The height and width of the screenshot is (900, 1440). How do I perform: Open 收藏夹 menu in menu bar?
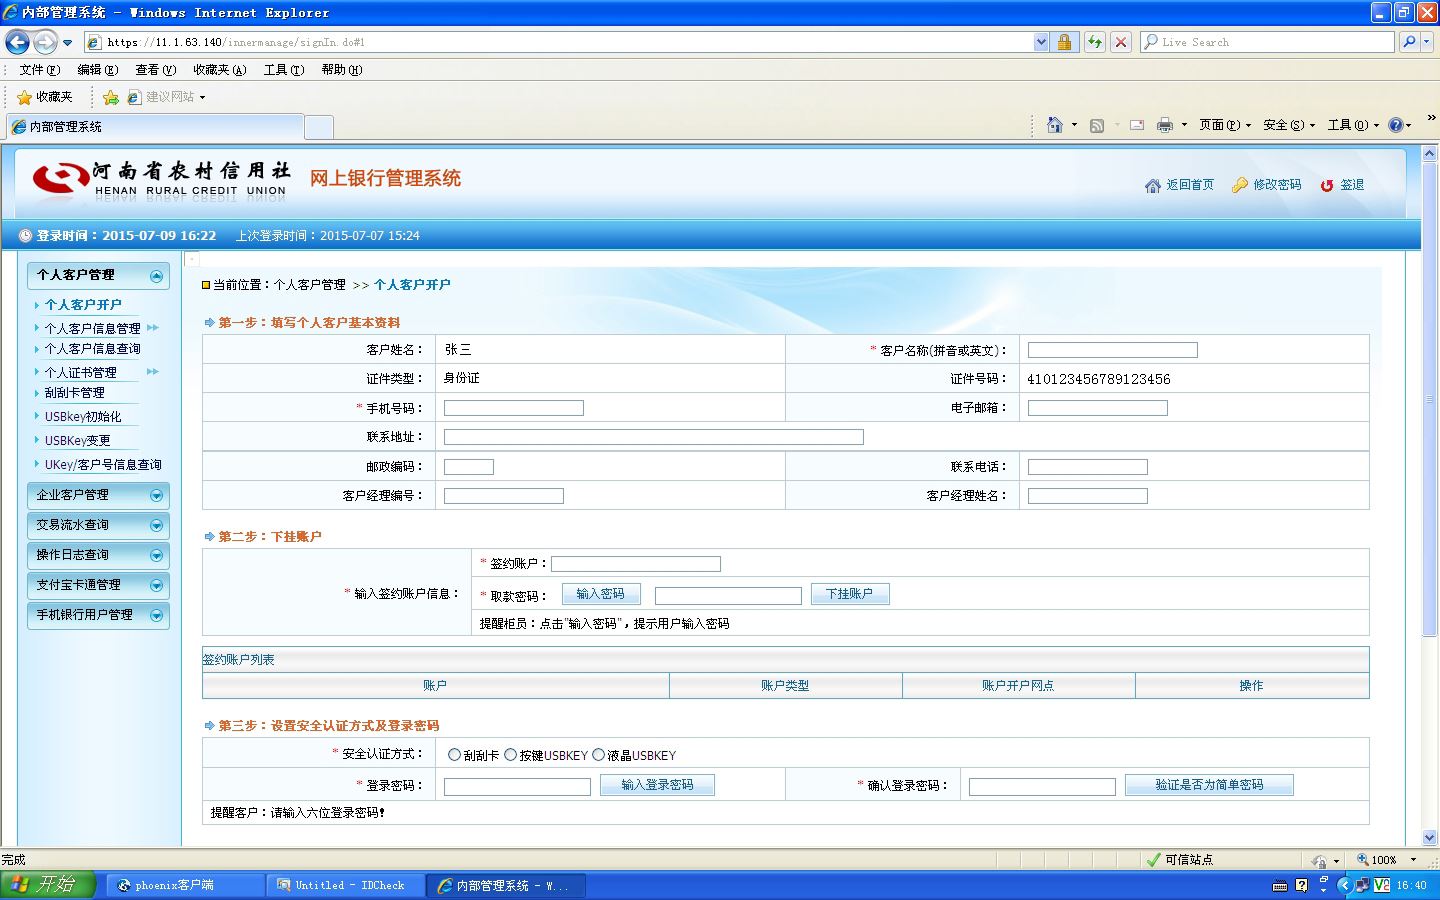(x=220, y=70)
